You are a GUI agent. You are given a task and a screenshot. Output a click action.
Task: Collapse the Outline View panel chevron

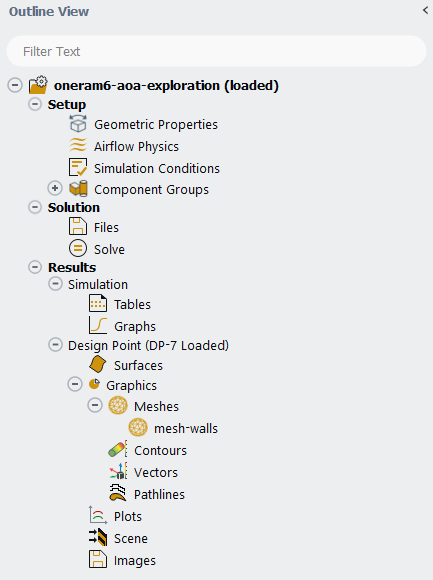click(x=426, y=10)
